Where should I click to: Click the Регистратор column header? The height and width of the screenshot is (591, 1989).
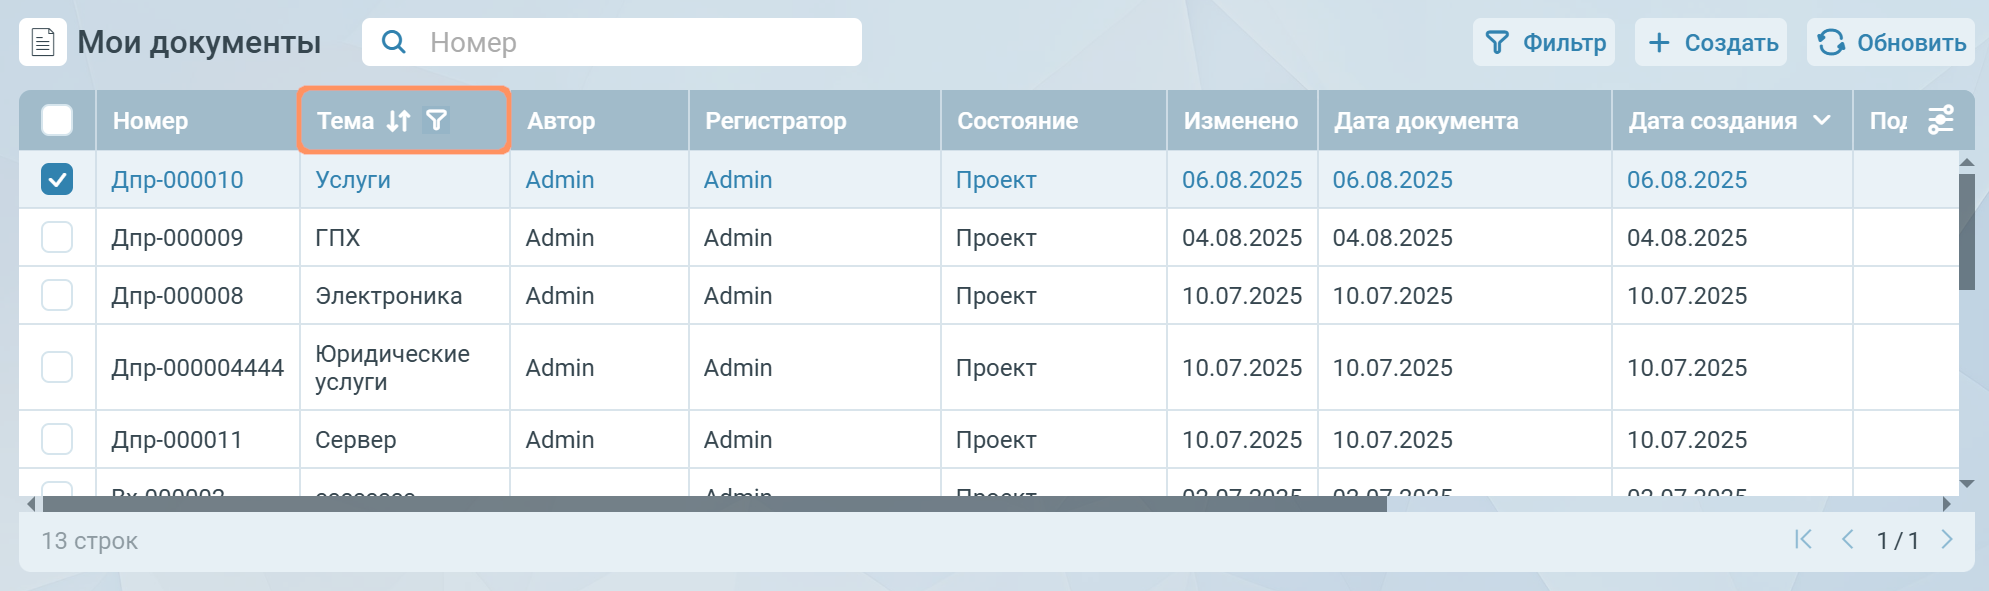[x=775, y=121]
